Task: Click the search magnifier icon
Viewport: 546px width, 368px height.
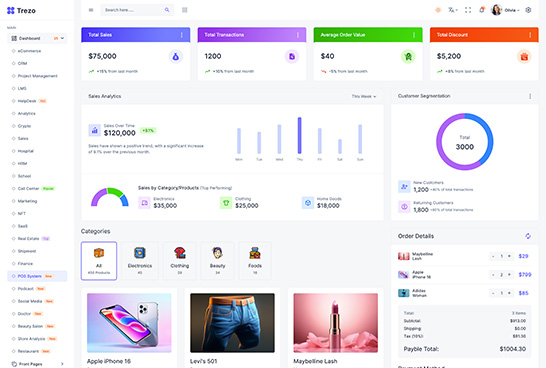Action: (167, 10)
